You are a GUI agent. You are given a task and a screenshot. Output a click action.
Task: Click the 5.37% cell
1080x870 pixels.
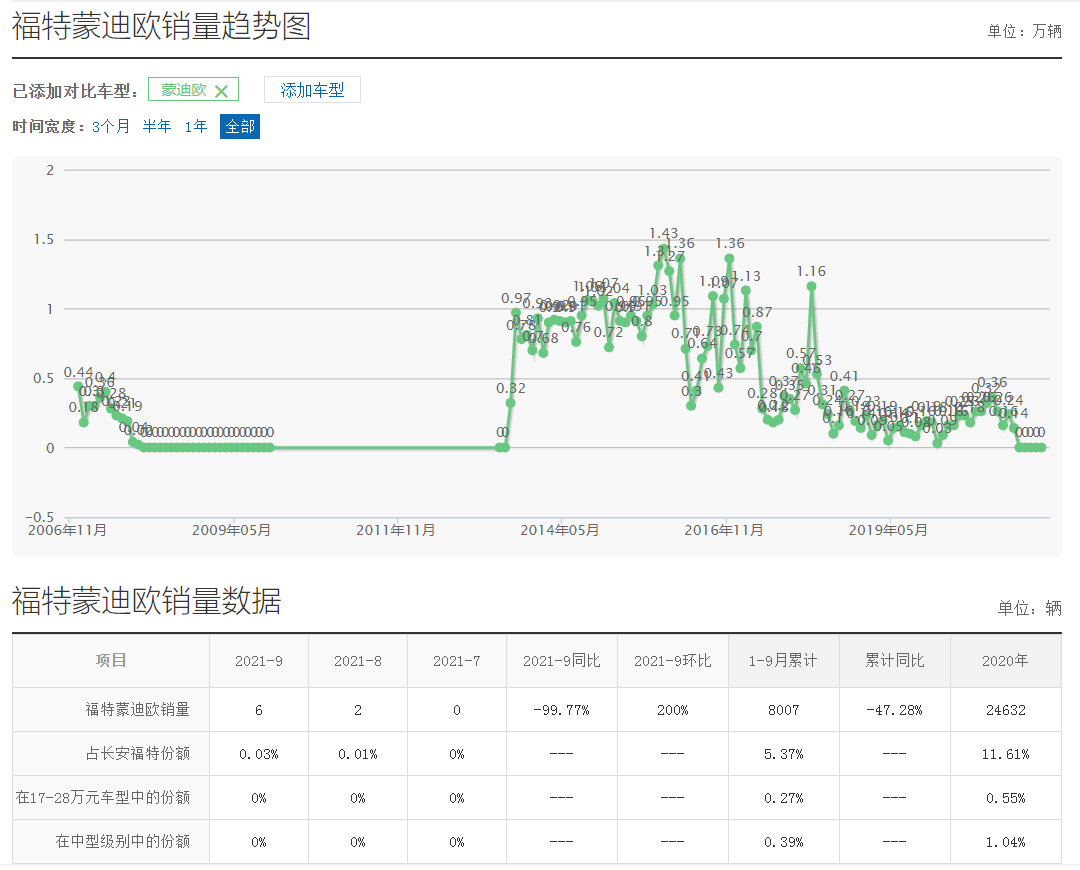pos(784,754)
